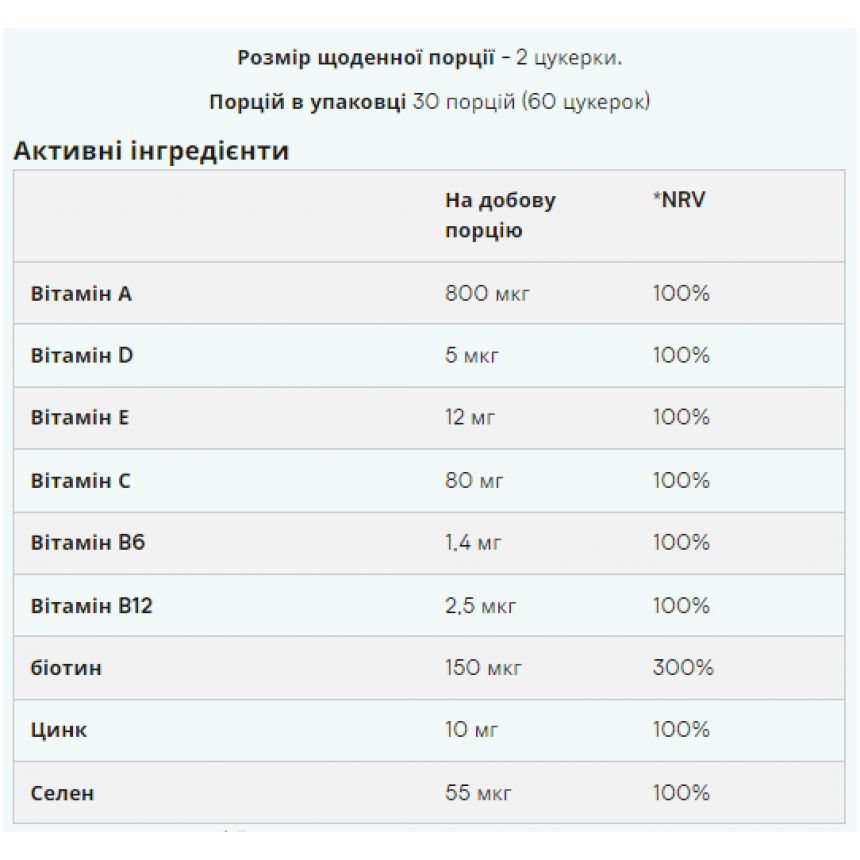The image size is (860, 860).
Task: Click the На добову порцію header
Action: tap(500, 215)
